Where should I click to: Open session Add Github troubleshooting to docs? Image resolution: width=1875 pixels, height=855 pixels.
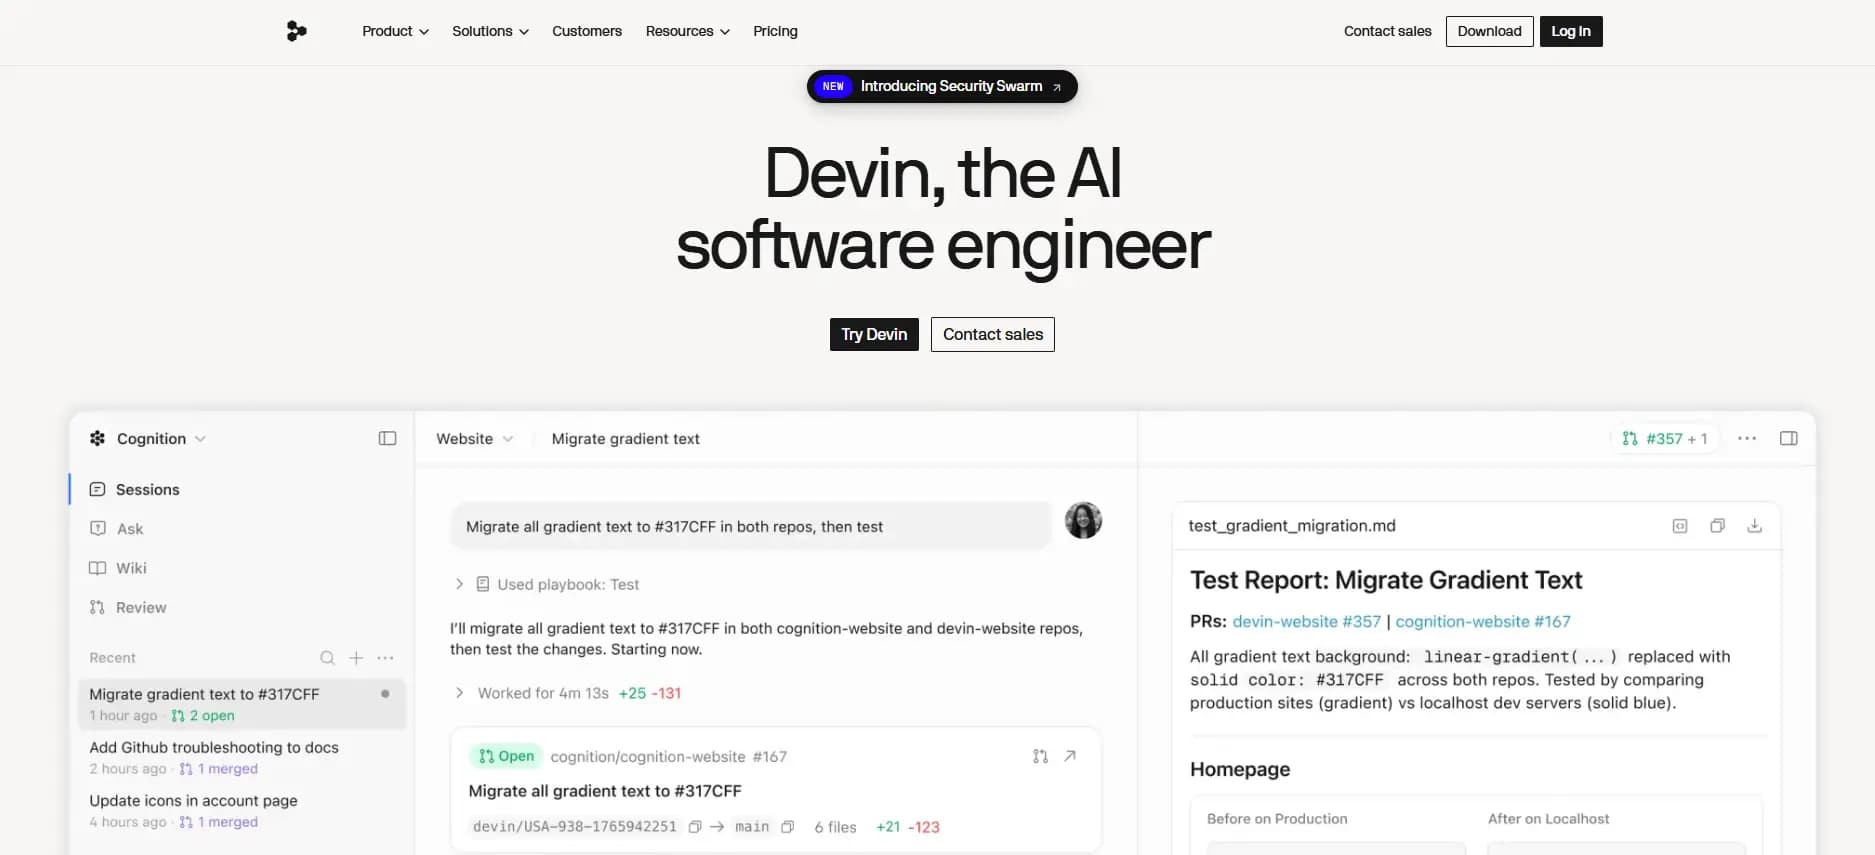pyautogui.click(x=242, y=757)
